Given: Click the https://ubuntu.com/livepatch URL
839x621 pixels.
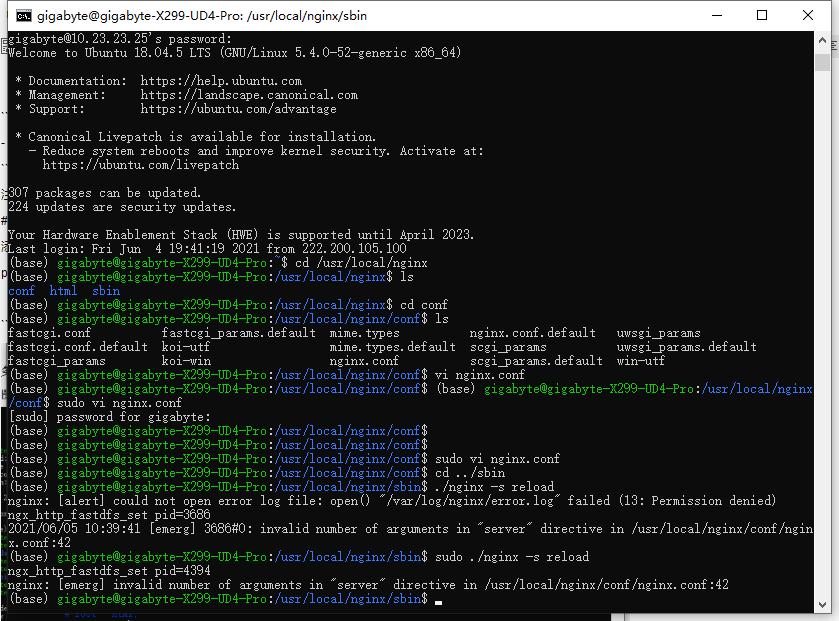Looking at the screenshot, I should tap(141, 165).
